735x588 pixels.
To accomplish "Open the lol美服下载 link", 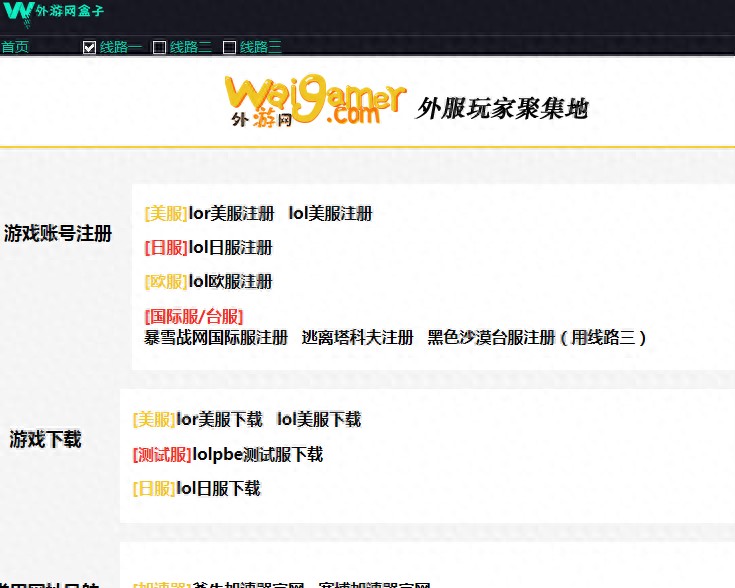I will pyautogui.click(x=319, y=420).
